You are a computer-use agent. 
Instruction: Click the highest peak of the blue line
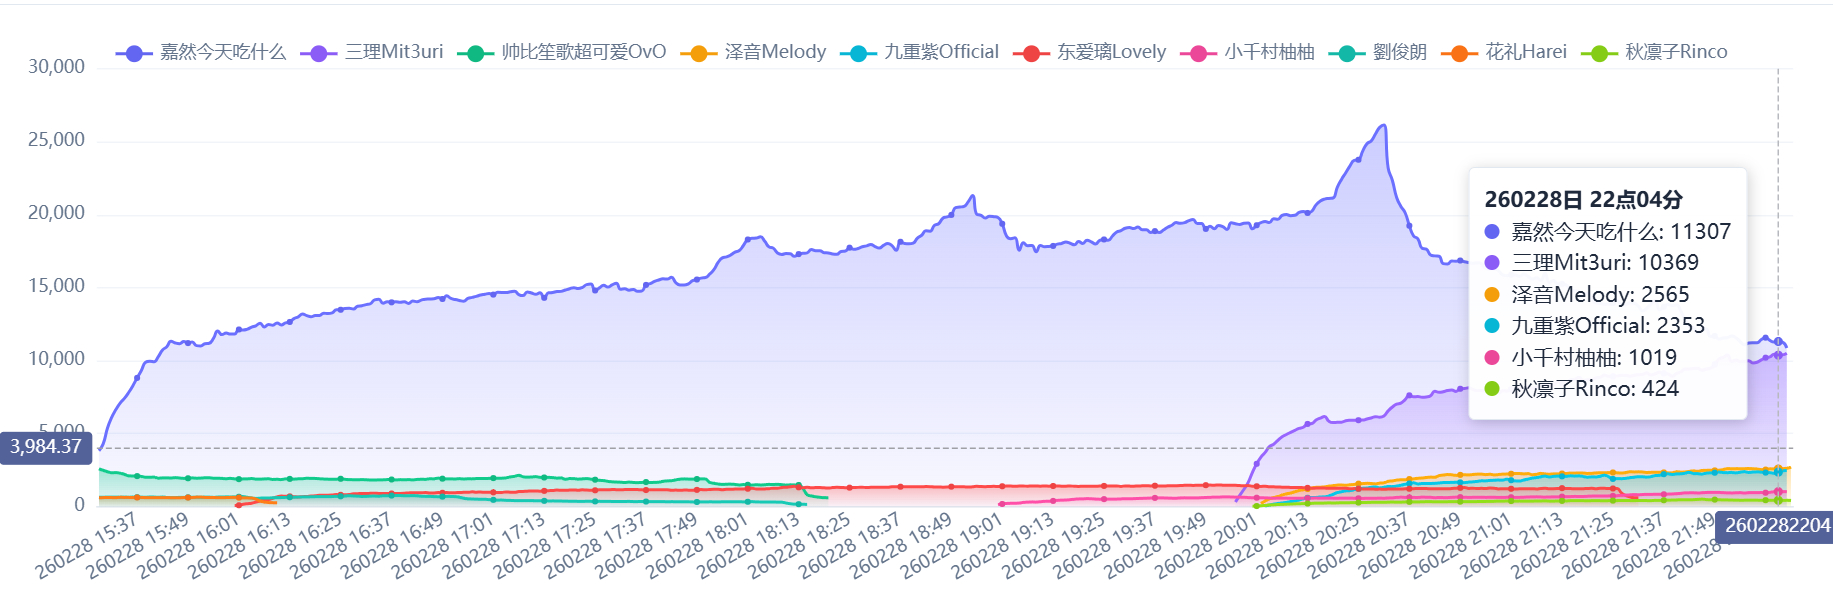click(x=1384, y=126)
